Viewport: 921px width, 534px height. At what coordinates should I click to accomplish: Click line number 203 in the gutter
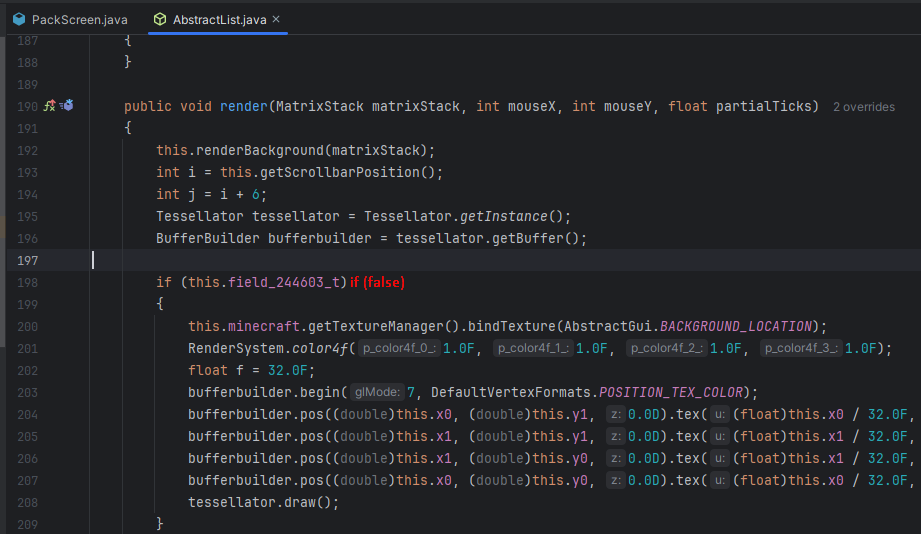[28, 393]
